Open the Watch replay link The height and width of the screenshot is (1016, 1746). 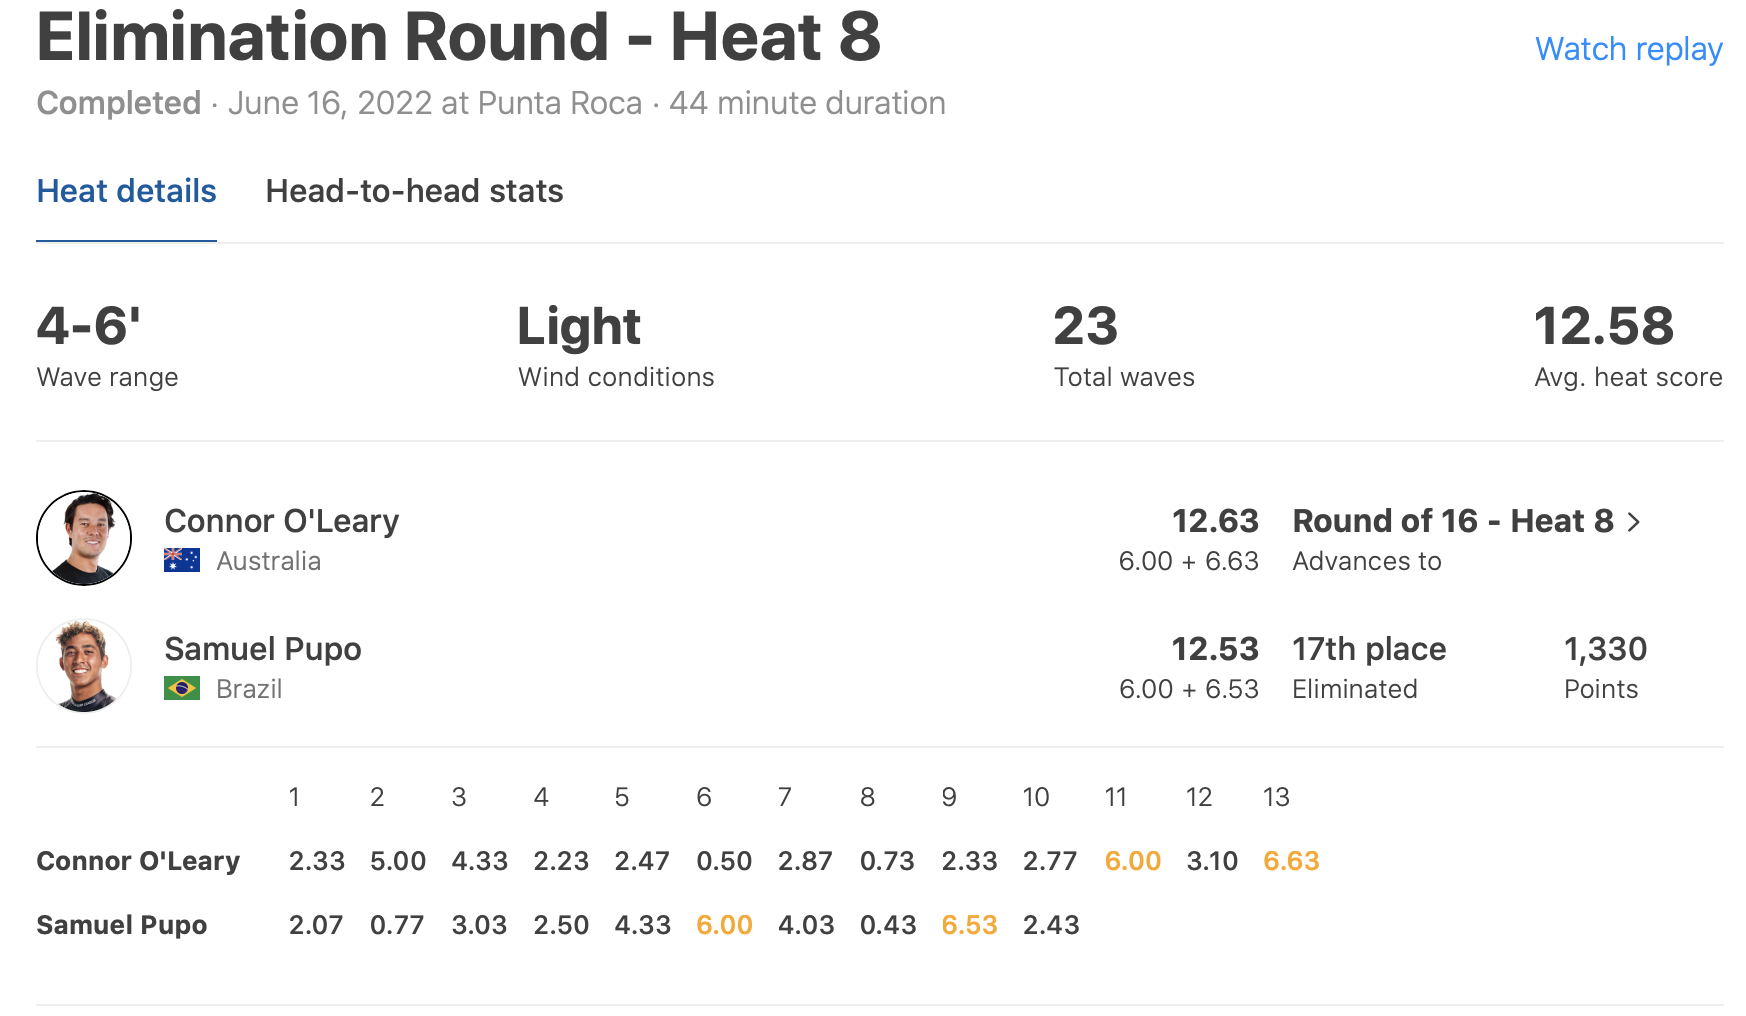(x=1628, y=49)
